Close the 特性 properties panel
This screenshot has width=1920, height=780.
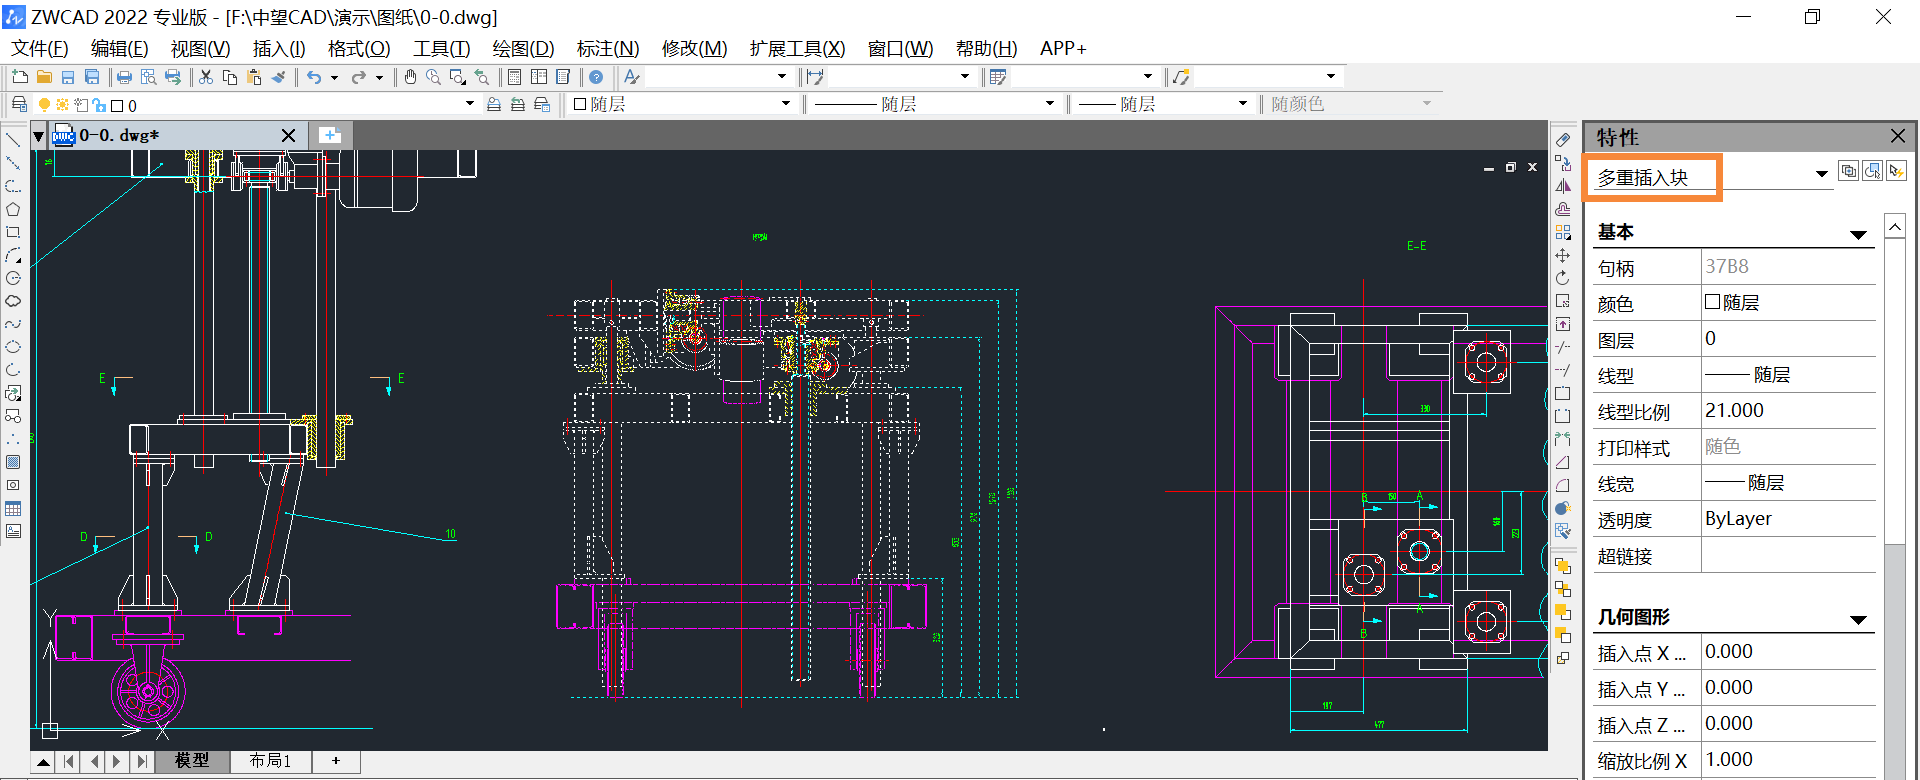click(1897, 136)
